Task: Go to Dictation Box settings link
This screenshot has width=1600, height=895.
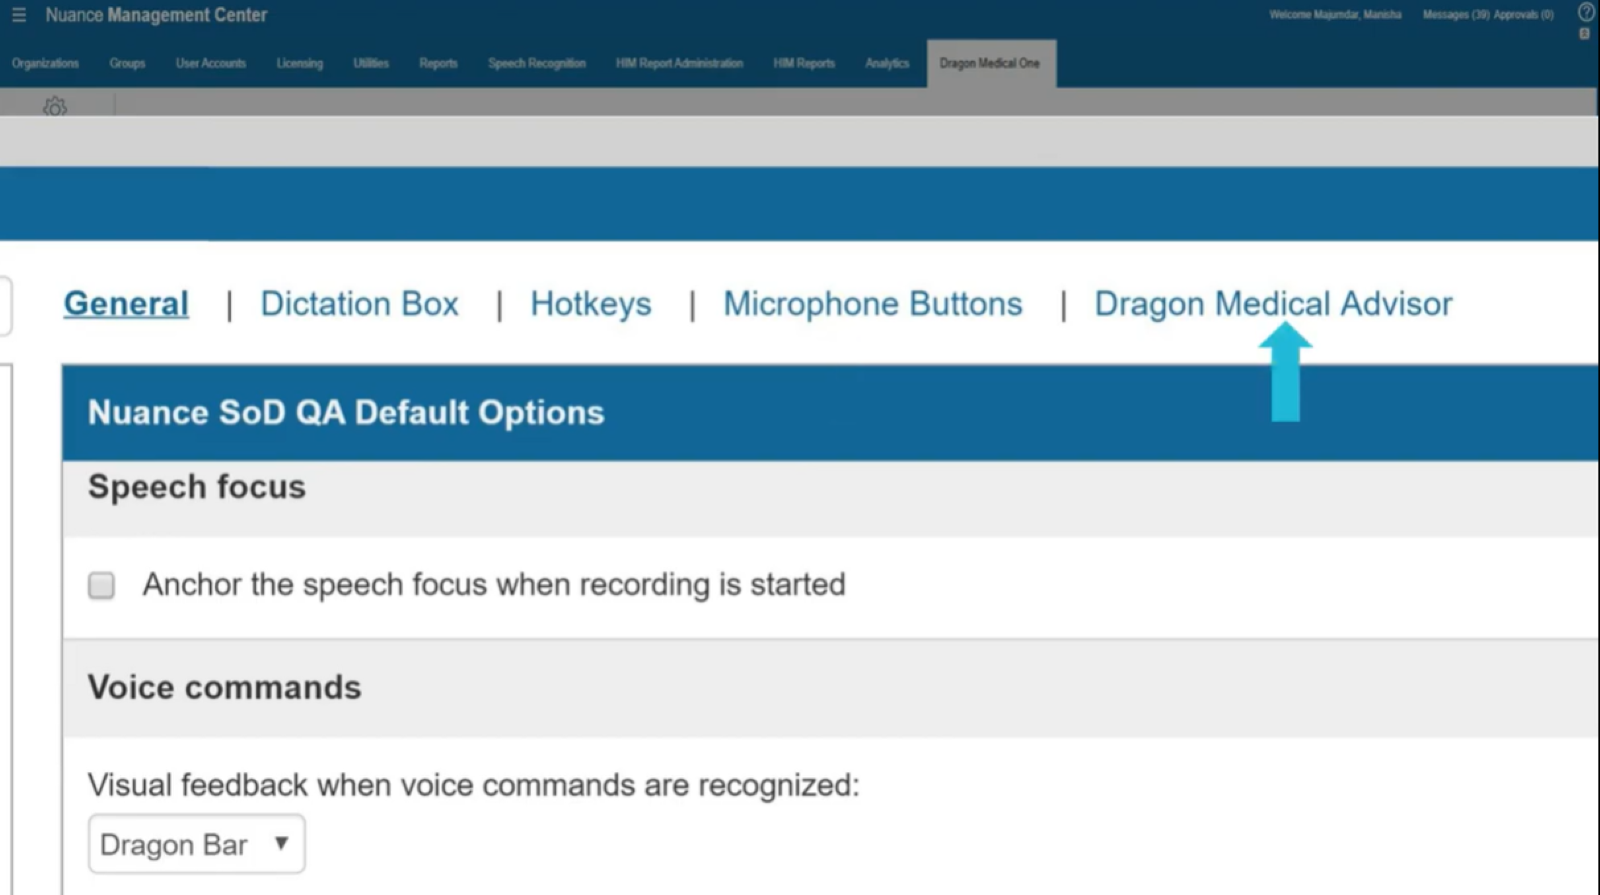Action: [359, 304]
